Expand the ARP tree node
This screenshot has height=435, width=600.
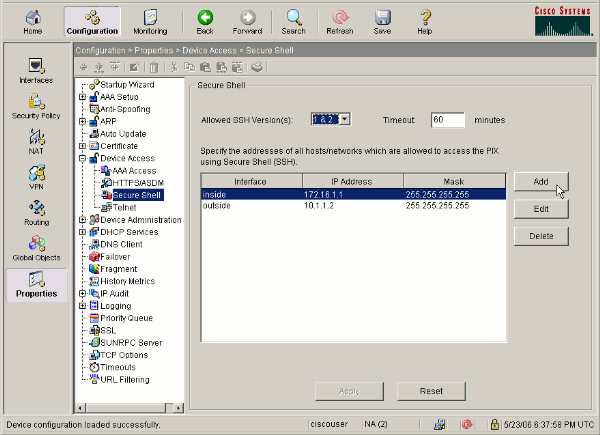tap(82, 121)
